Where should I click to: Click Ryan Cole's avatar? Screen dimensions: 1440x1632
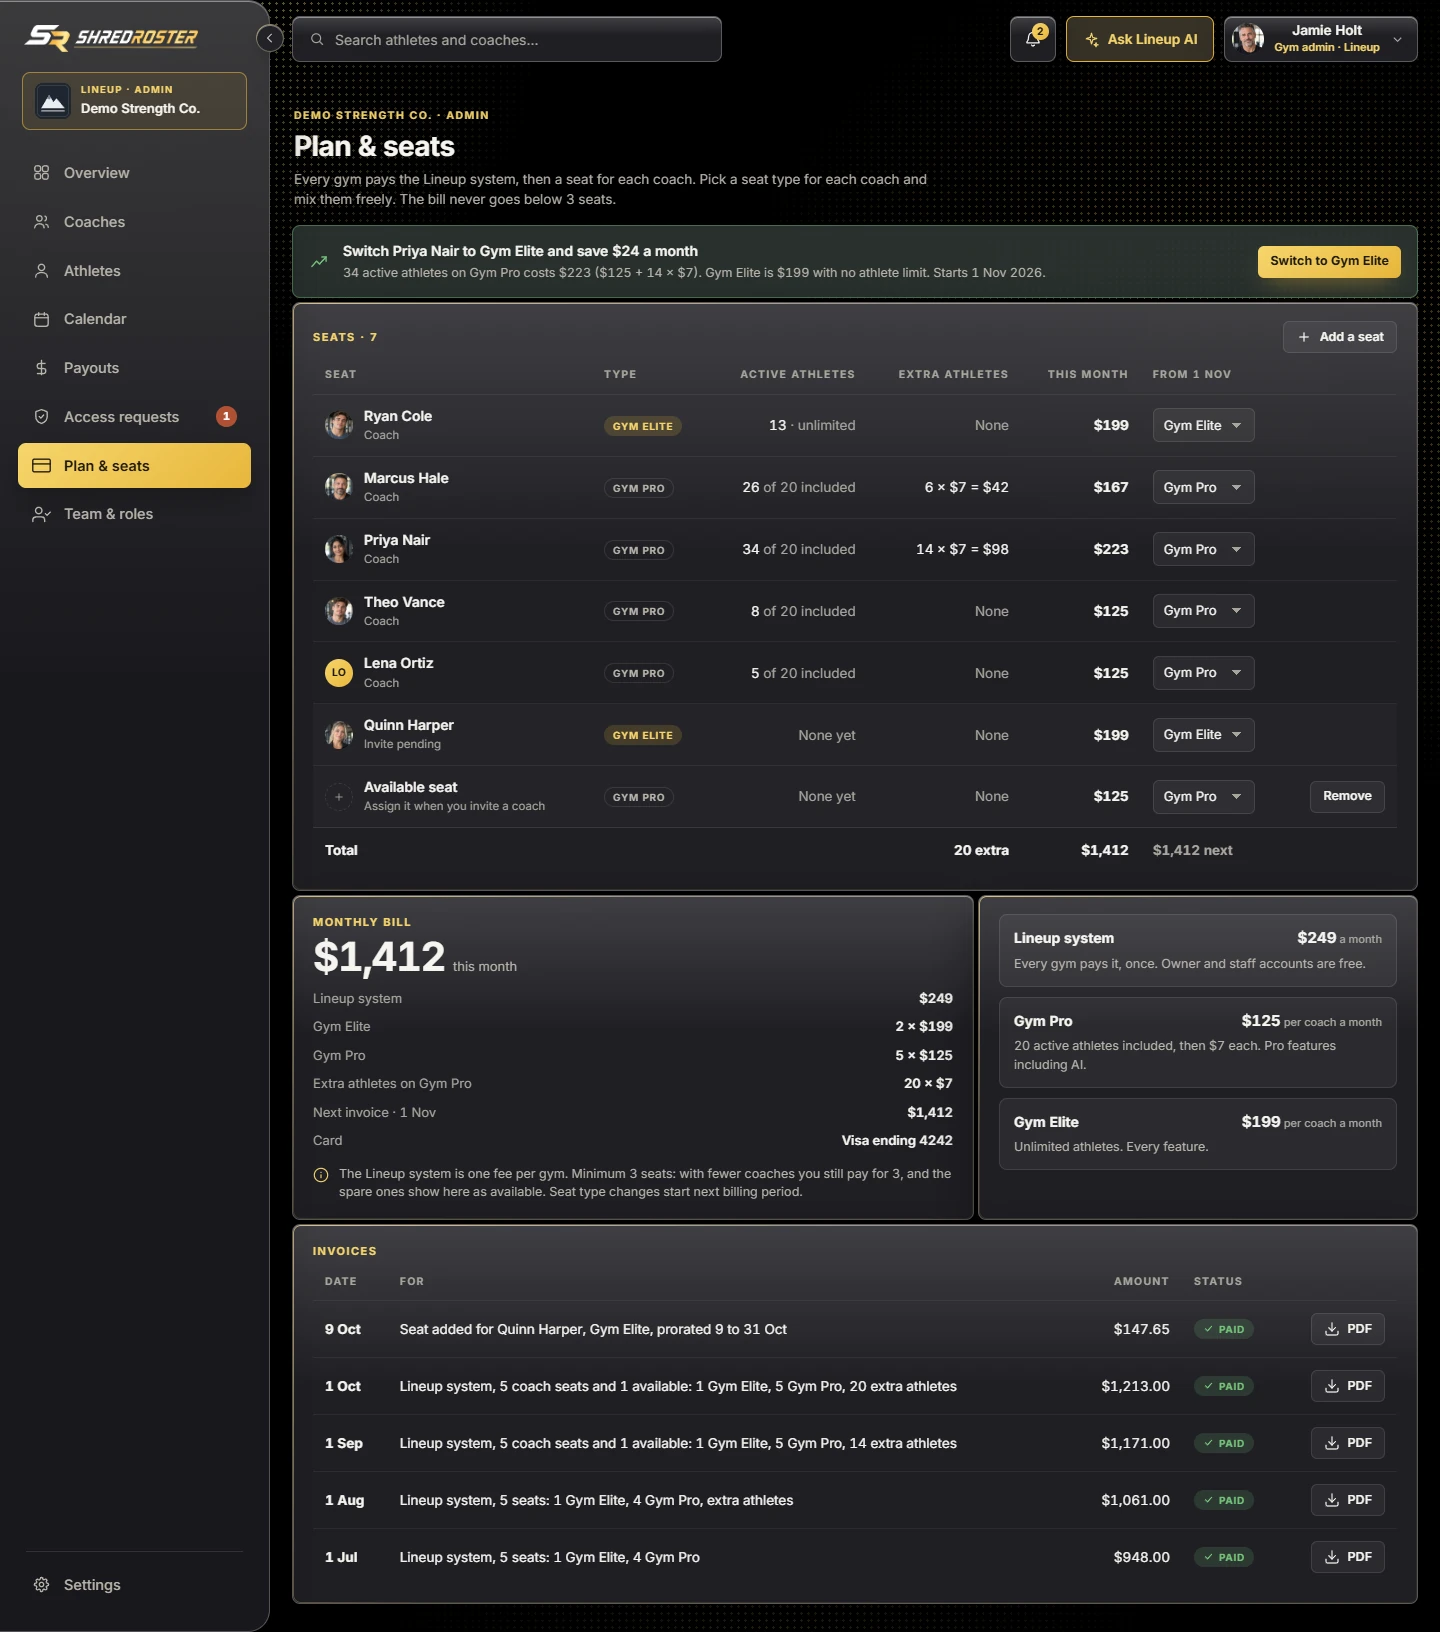coord(339,425)
